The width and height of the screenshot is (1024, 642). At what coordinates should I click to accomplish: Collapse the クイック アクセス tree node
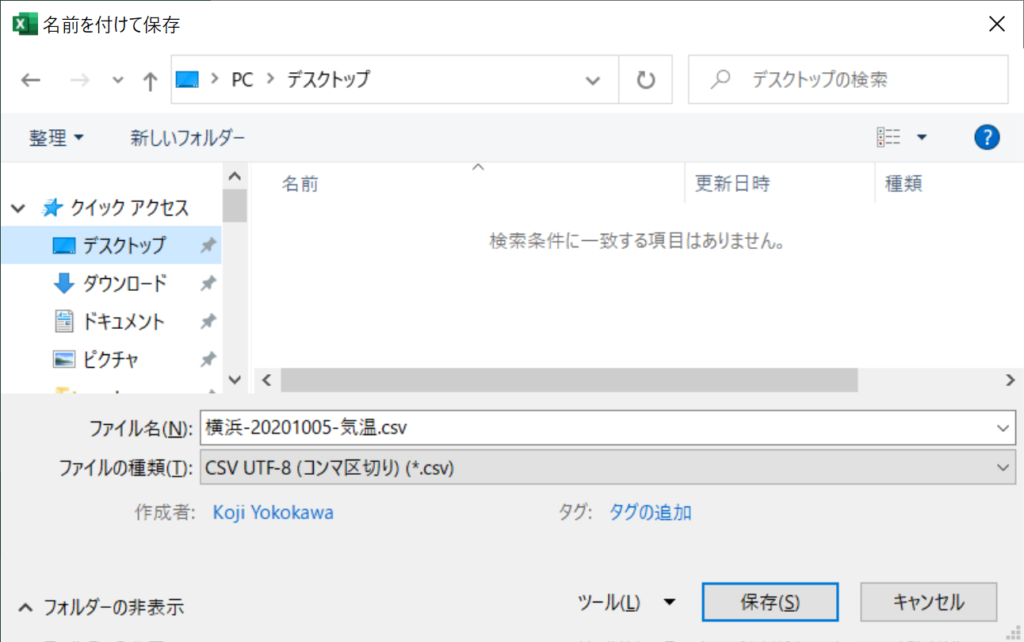click(18, 209)
